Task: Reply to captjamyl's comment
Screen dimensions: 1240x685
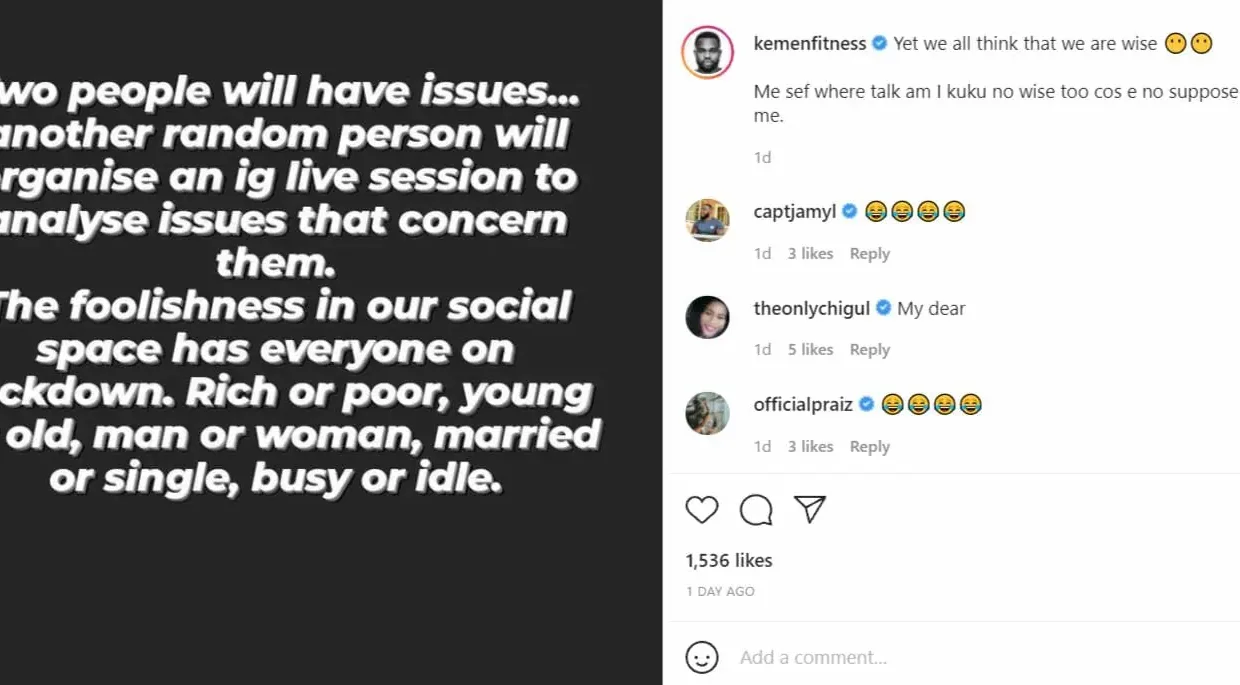Action: [869, 254]
